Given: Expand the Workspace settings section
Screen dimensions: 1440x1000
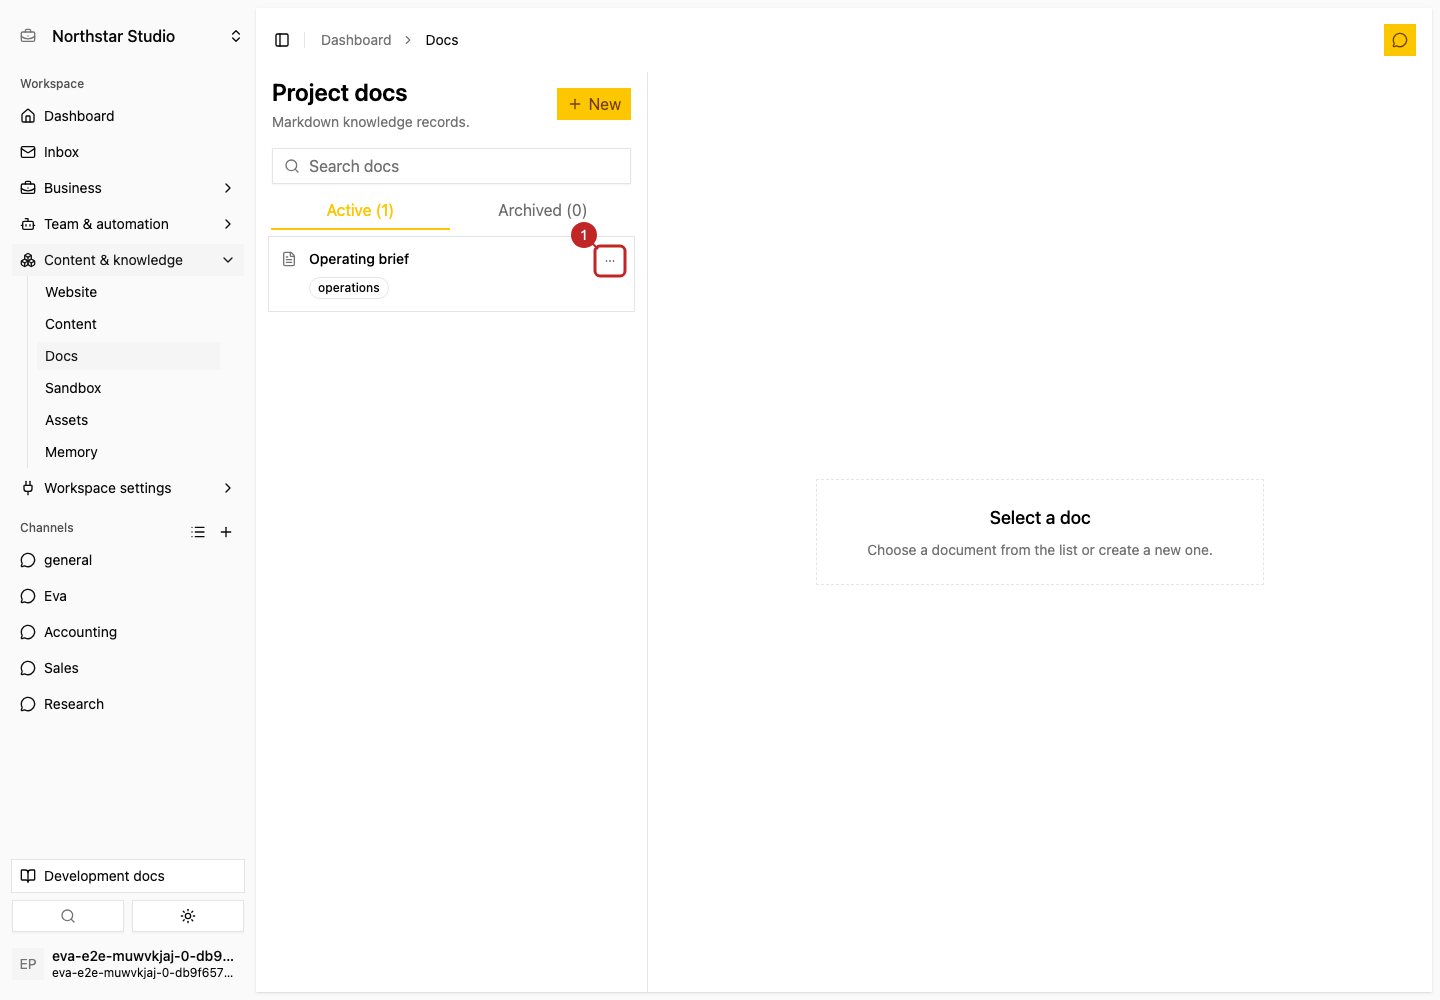Looking at the screenshot, I should [128, 488].
